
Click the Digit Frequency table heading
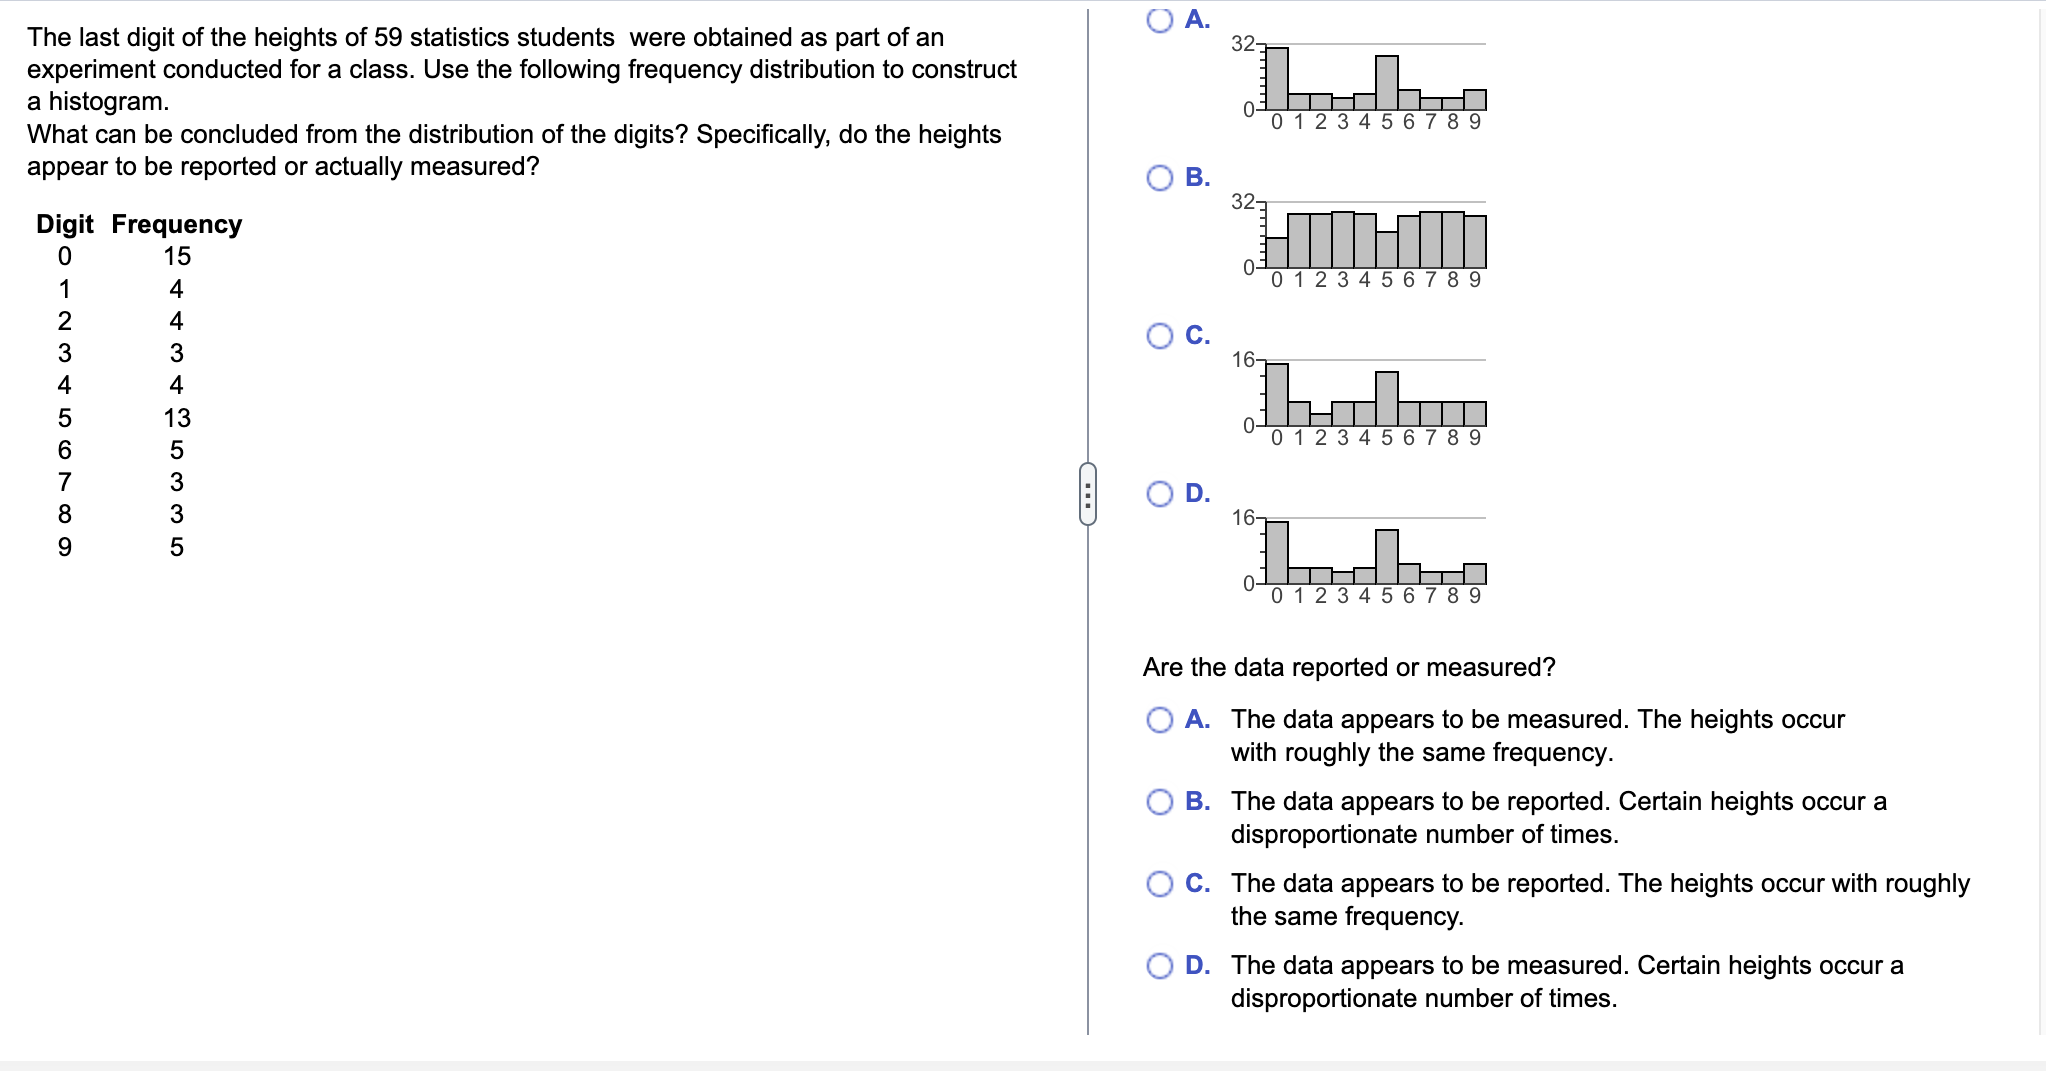tap(136, 224)
